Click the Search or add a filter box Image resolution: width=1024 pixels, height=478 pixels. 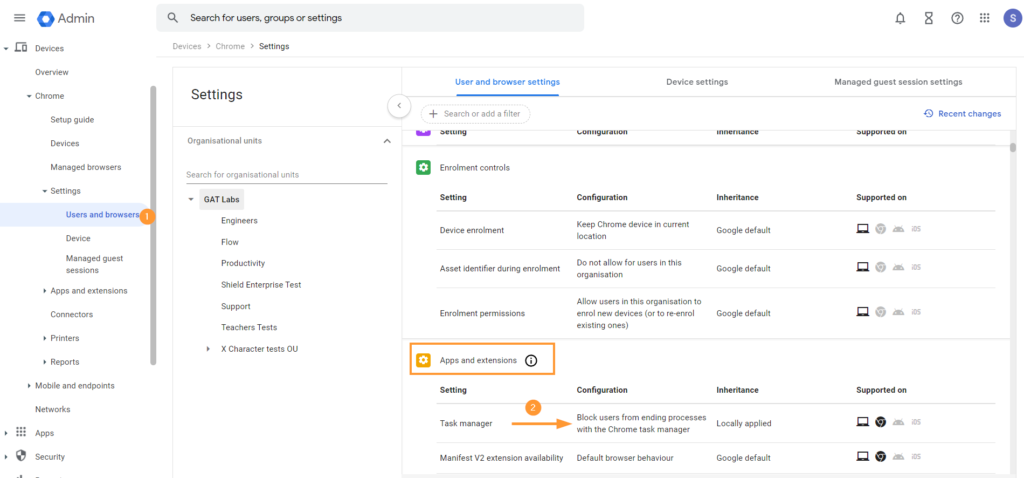[475, 114]
